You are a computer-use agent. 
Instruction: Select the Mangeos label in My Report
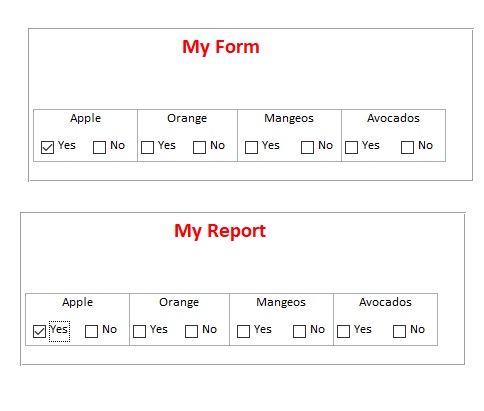(281, 302)
